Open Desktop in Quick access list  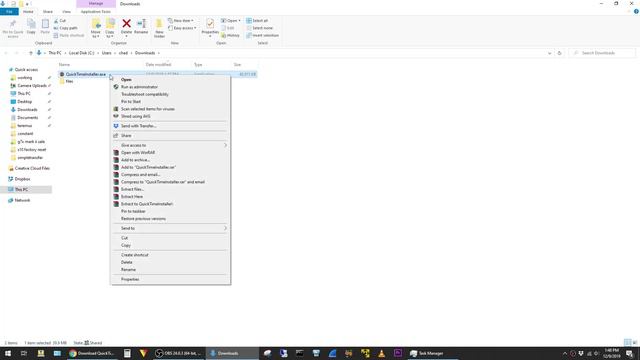(x=24, y=102)
